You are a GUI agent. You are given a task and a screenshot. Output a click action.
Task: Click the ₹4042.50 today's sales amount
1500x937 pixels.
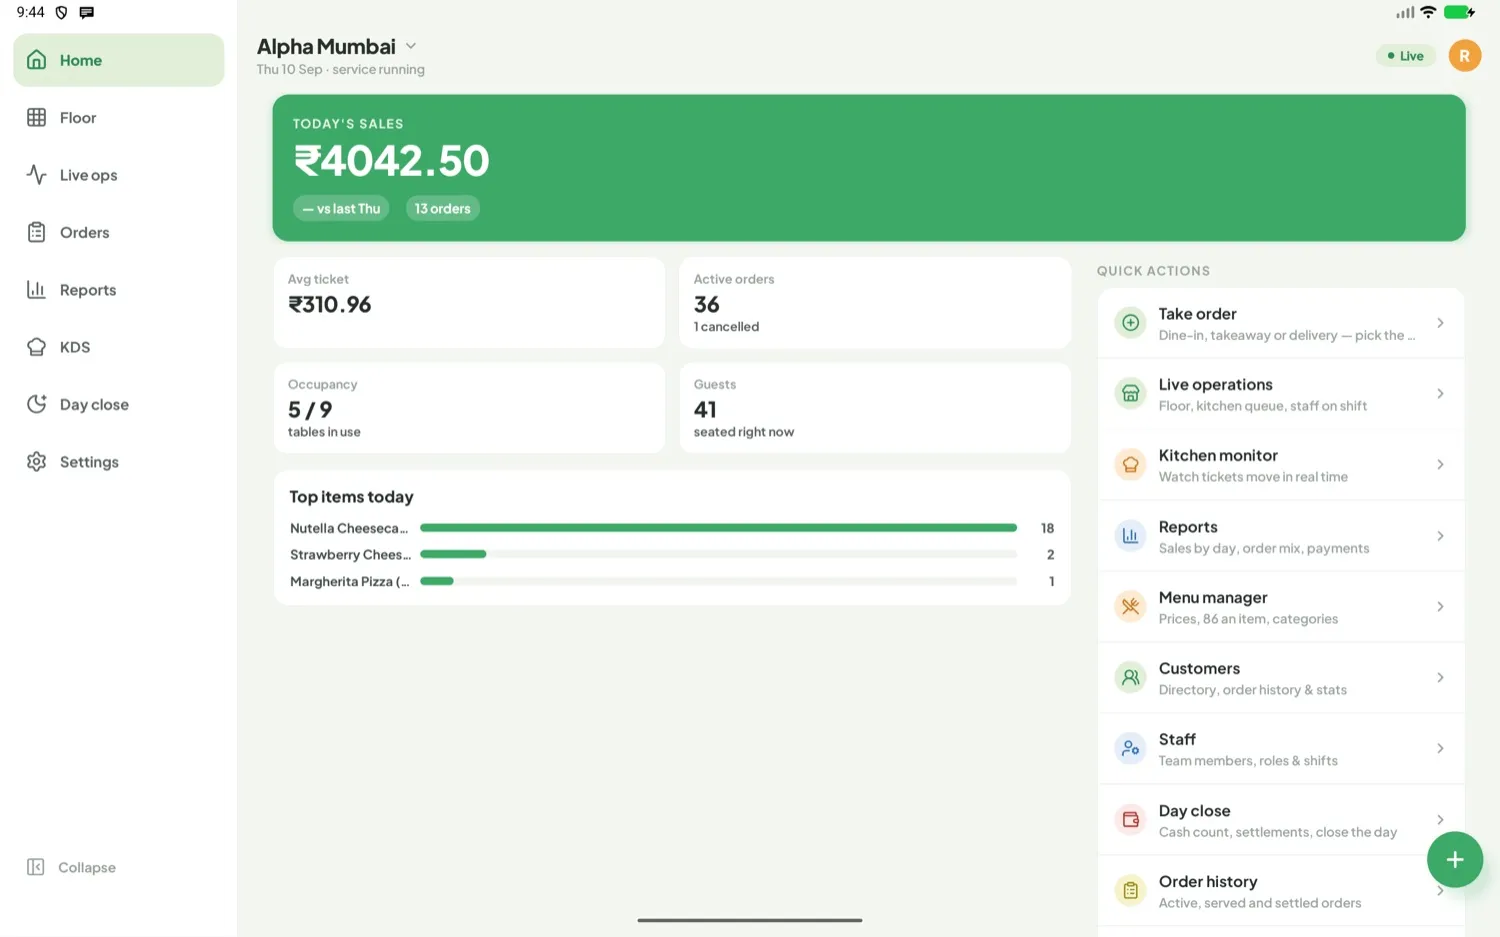[x=391, y=161]
